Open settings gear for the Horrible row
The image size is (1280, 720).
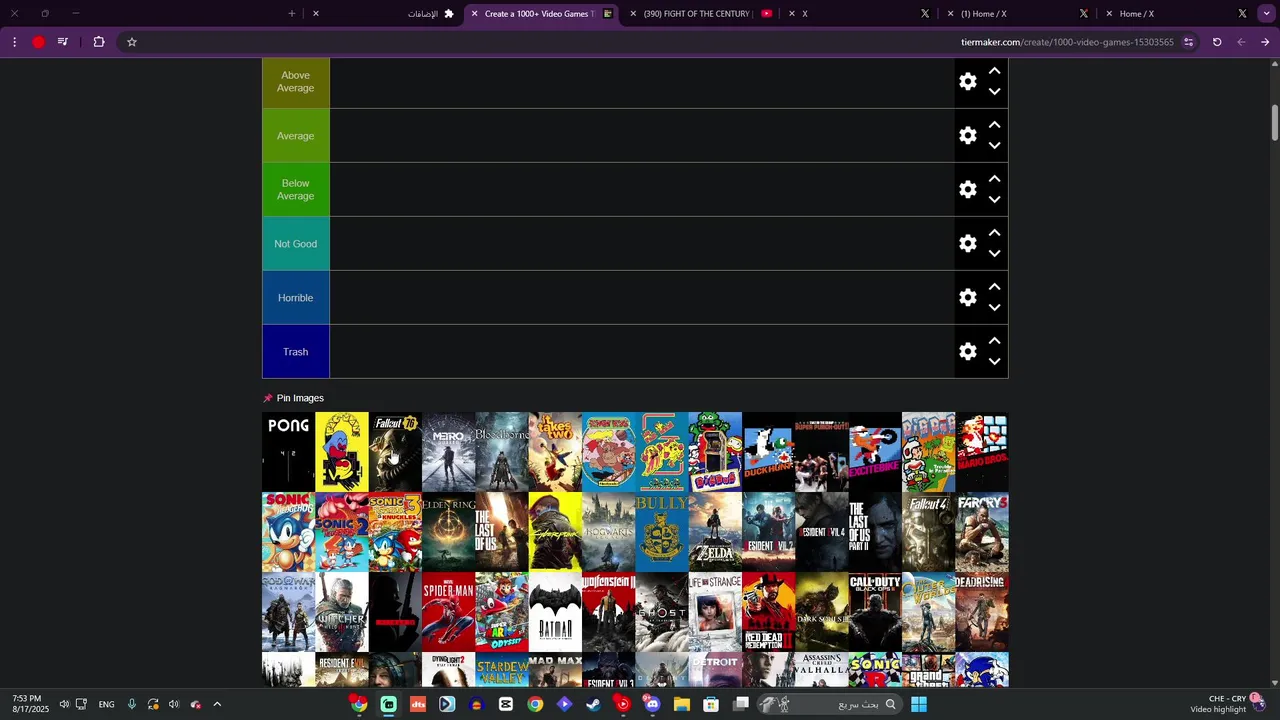967,298
